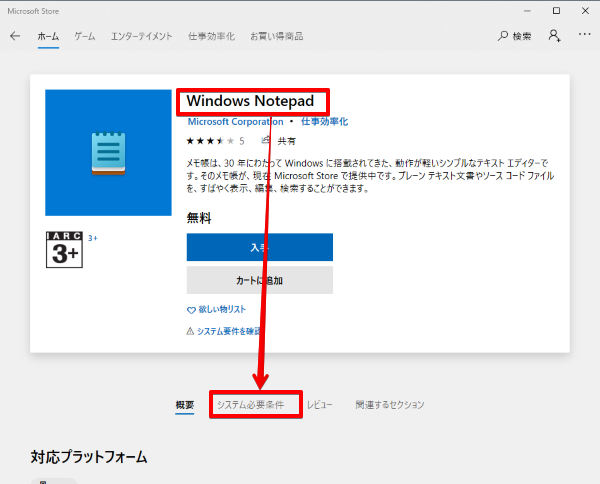Open Microsoft Corporation publisher link

tap(235, 122)
